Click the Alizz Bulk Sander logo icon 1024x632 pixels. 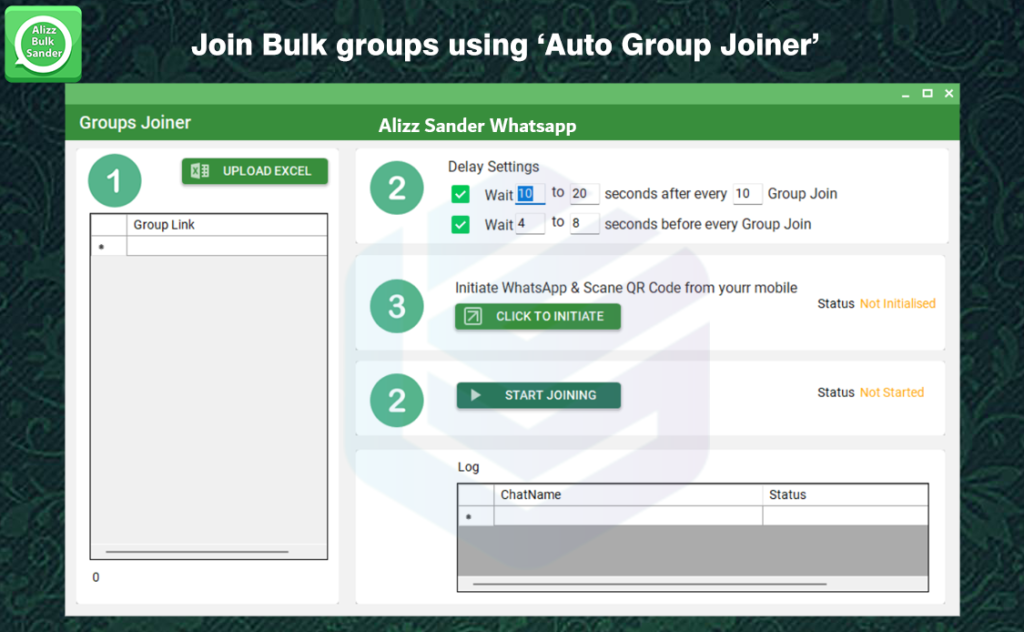pos(43,43)
